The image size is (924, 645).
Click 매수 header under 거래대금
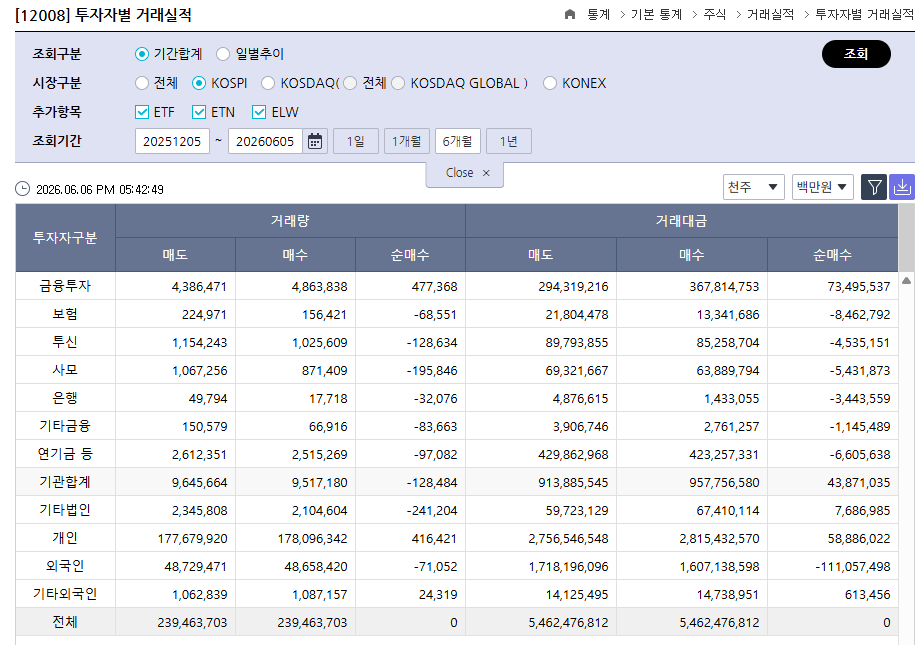[692, 255]
